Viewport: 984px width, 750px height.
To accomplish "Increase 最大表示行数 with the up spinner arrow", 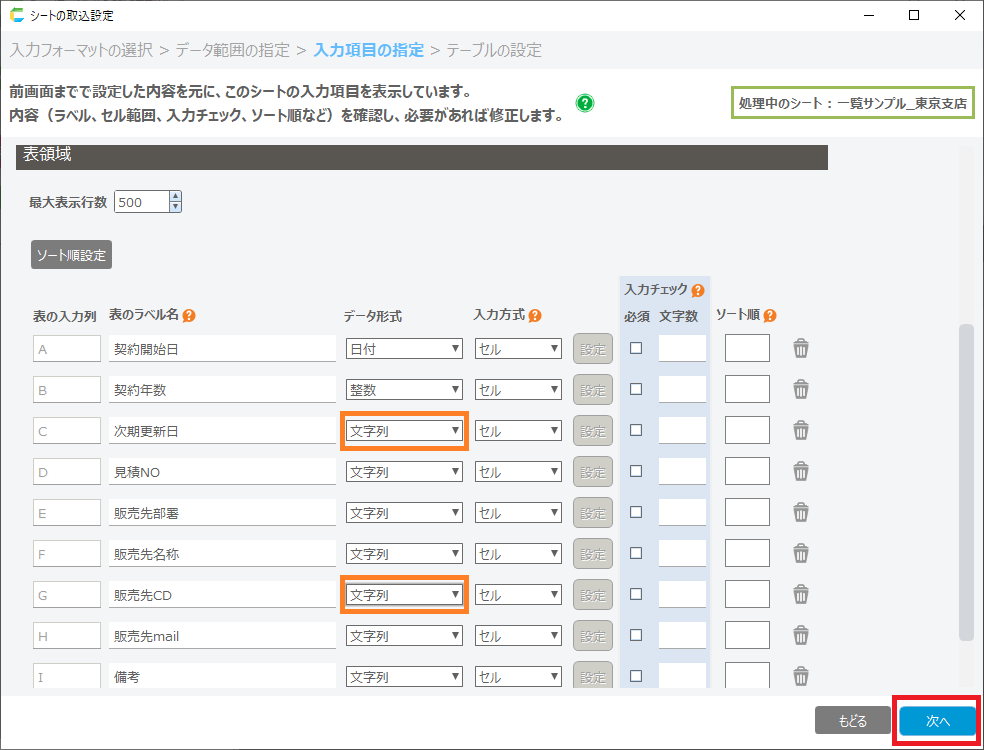I will (176, 196).
